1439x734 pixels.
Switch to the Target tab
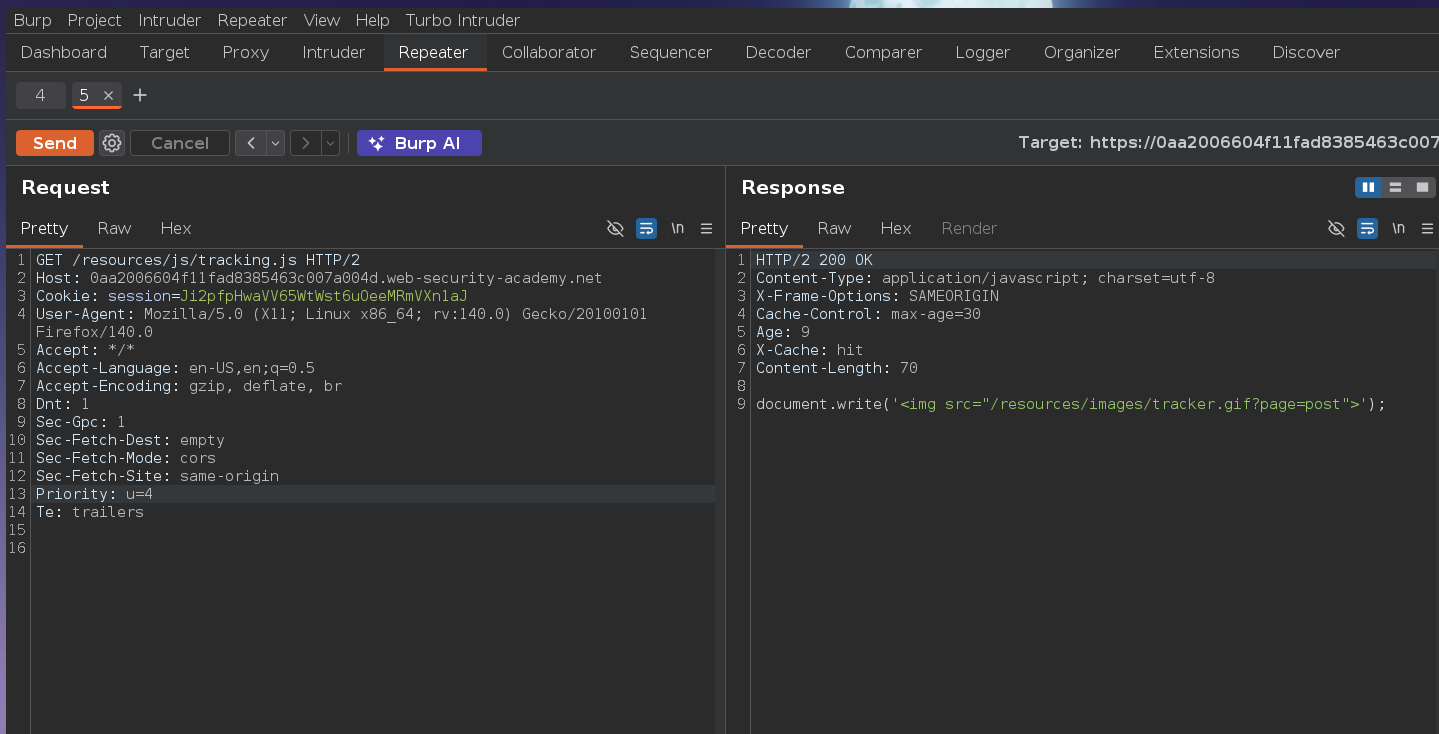tap(164, 52)
